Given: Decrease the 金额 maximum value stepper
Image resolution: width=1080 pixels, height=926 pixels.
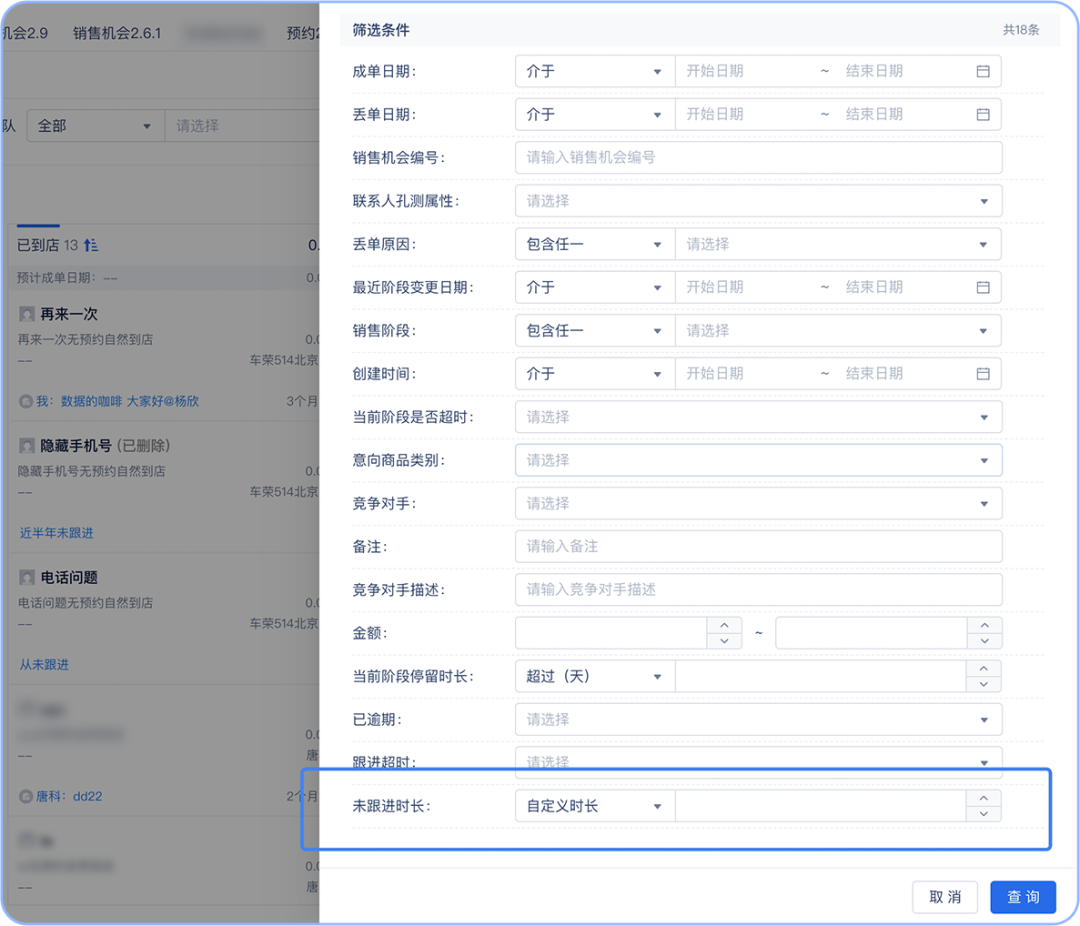Looking at the screenshot, I should pos(984,641).
